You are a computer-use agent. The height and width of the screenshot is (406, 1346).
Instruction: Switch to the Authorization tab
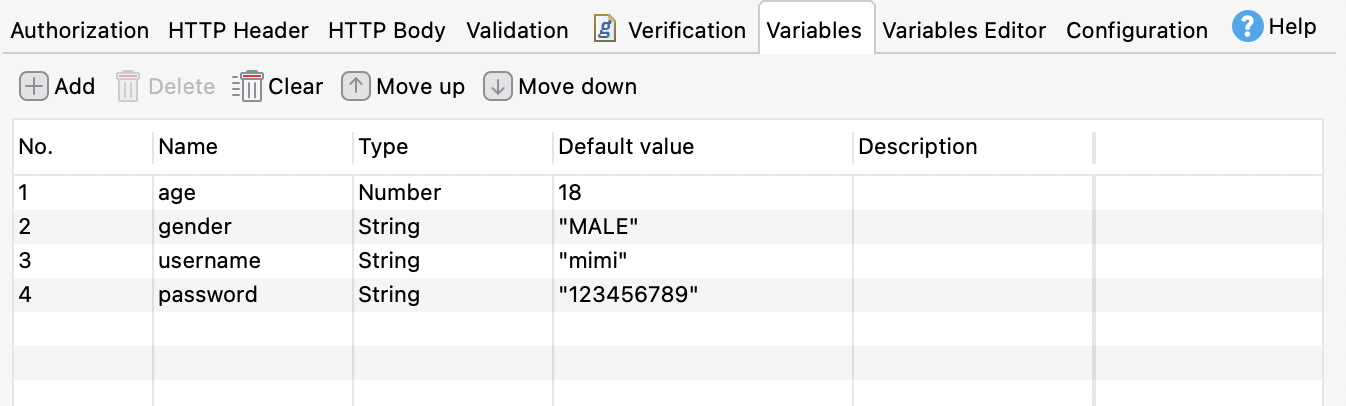[x=79, y=31]
